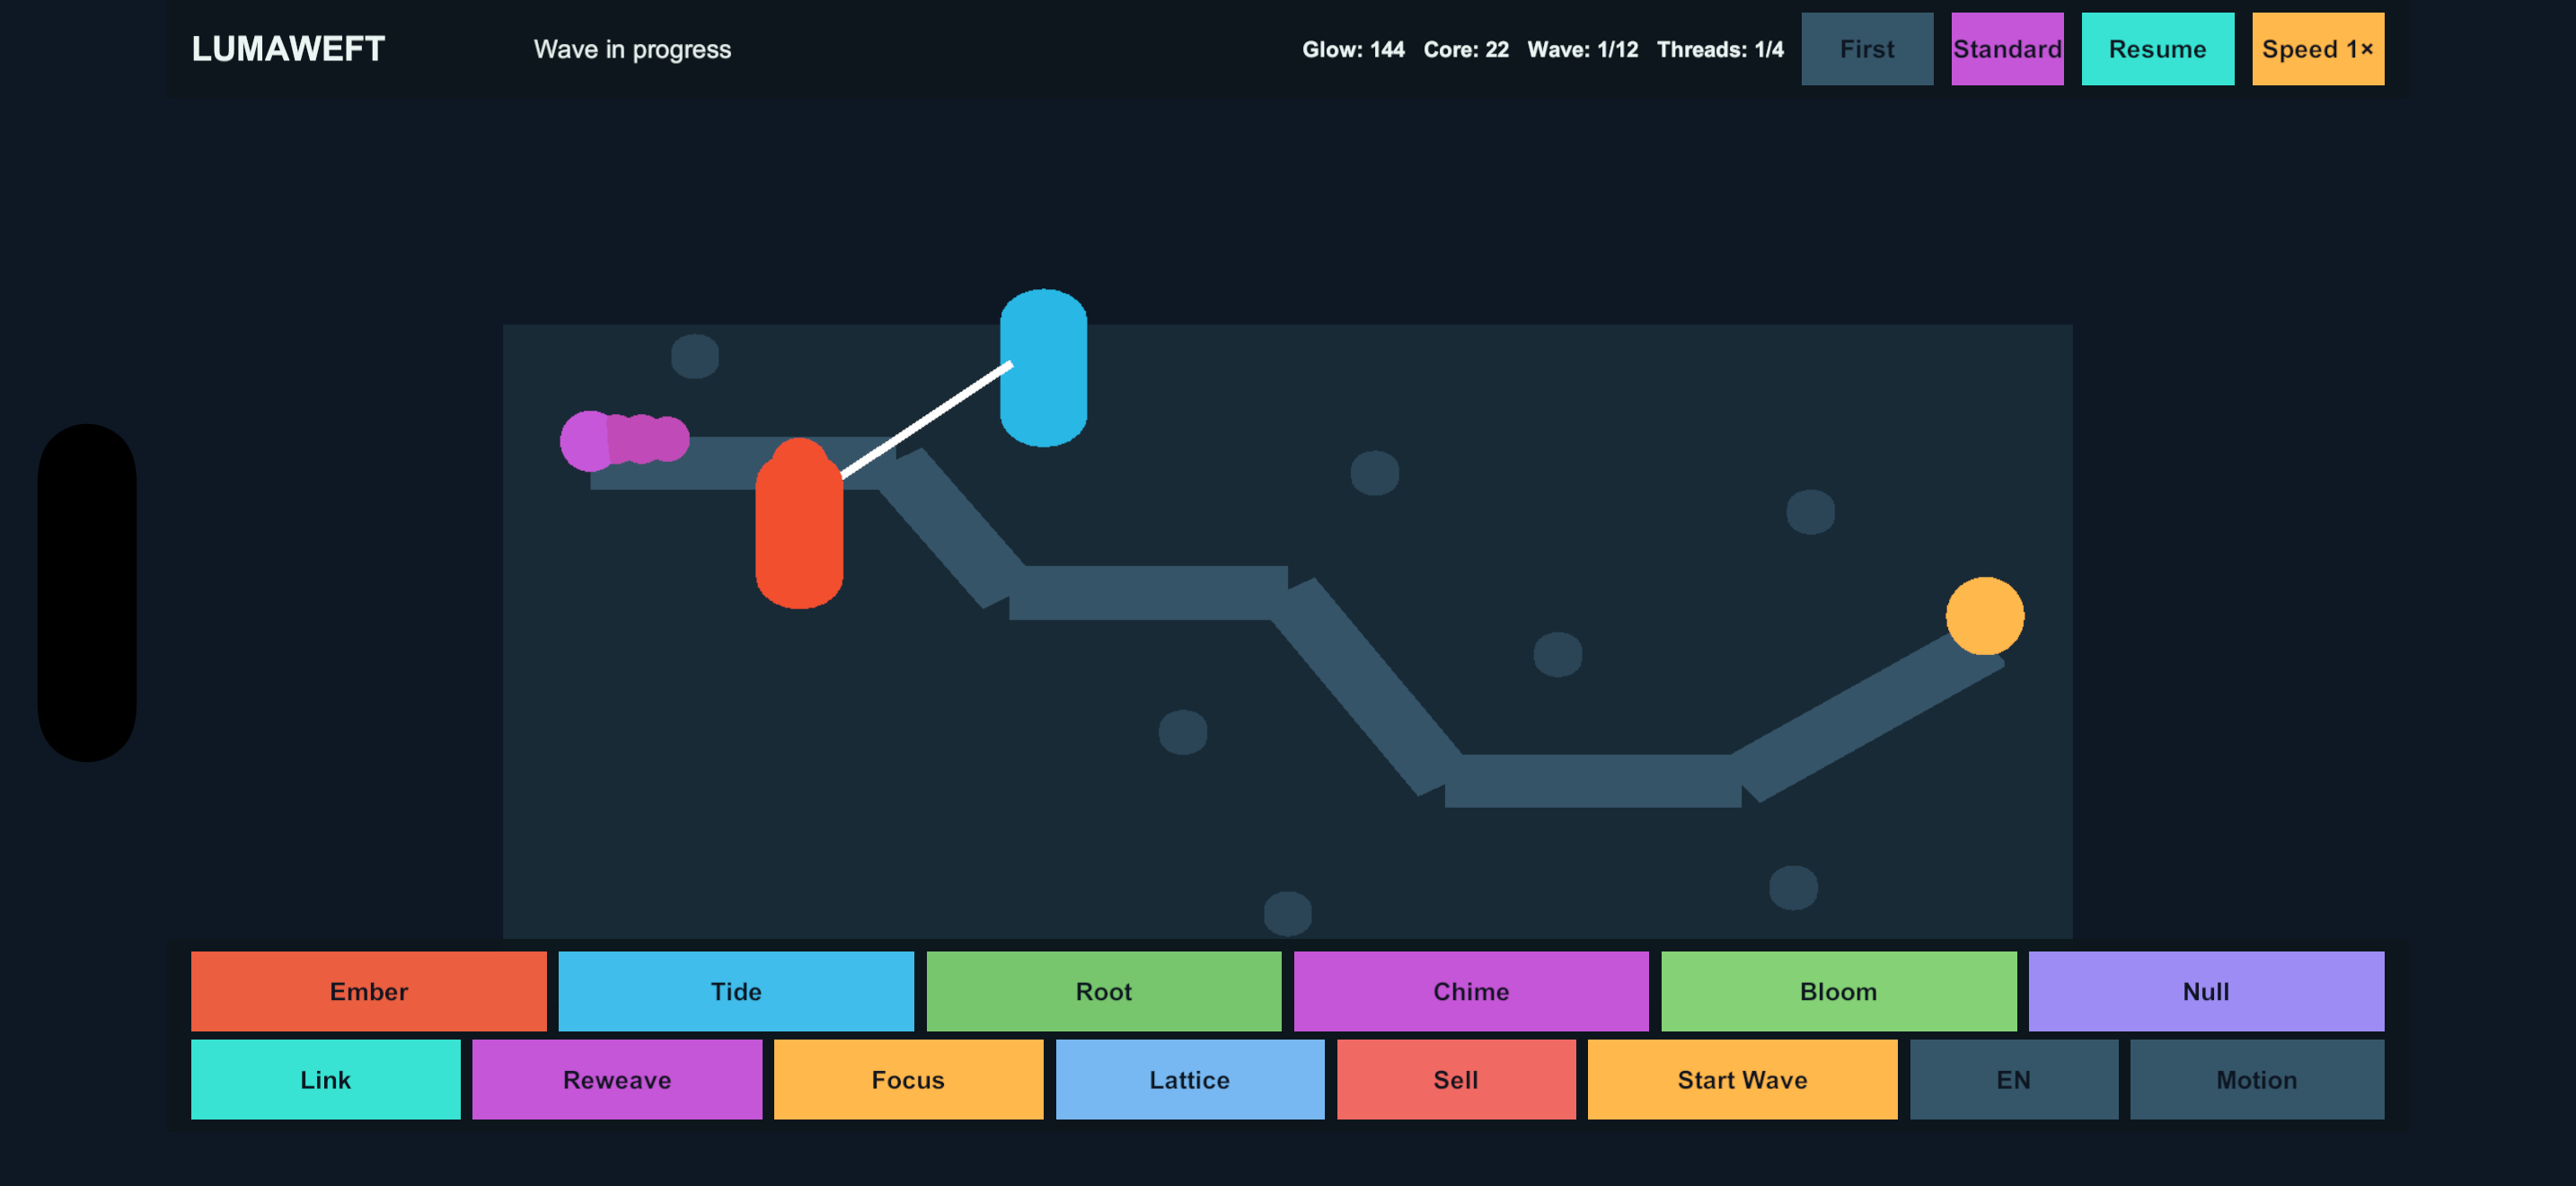Click the Sell button
Image resolution: width=2576 pixels, height=1186 pixels.
click(1455, 1079)
